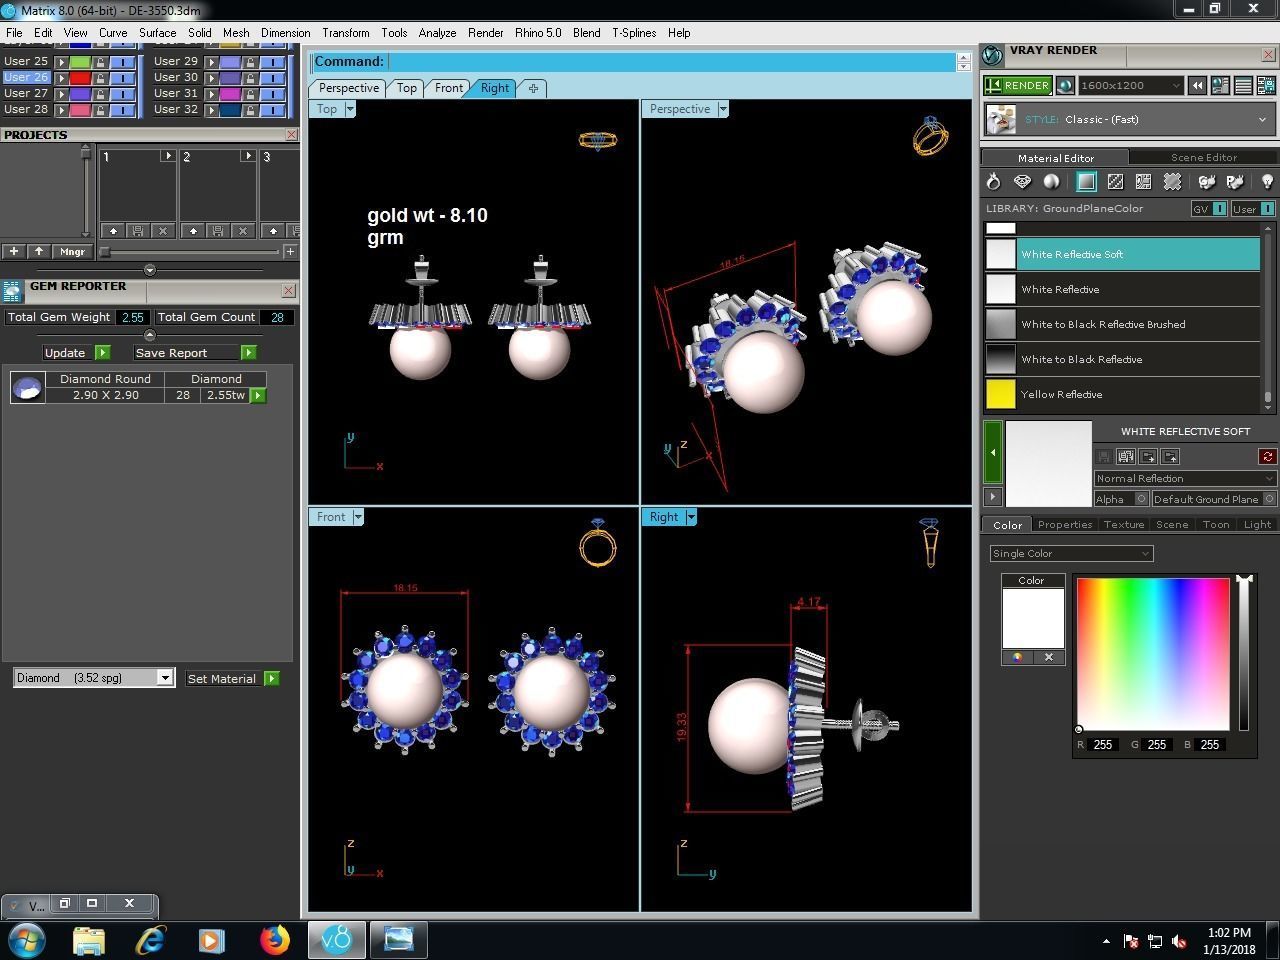Toggle the lock on User 30 layer
The image size is (1280, 960).
point(250,78)
